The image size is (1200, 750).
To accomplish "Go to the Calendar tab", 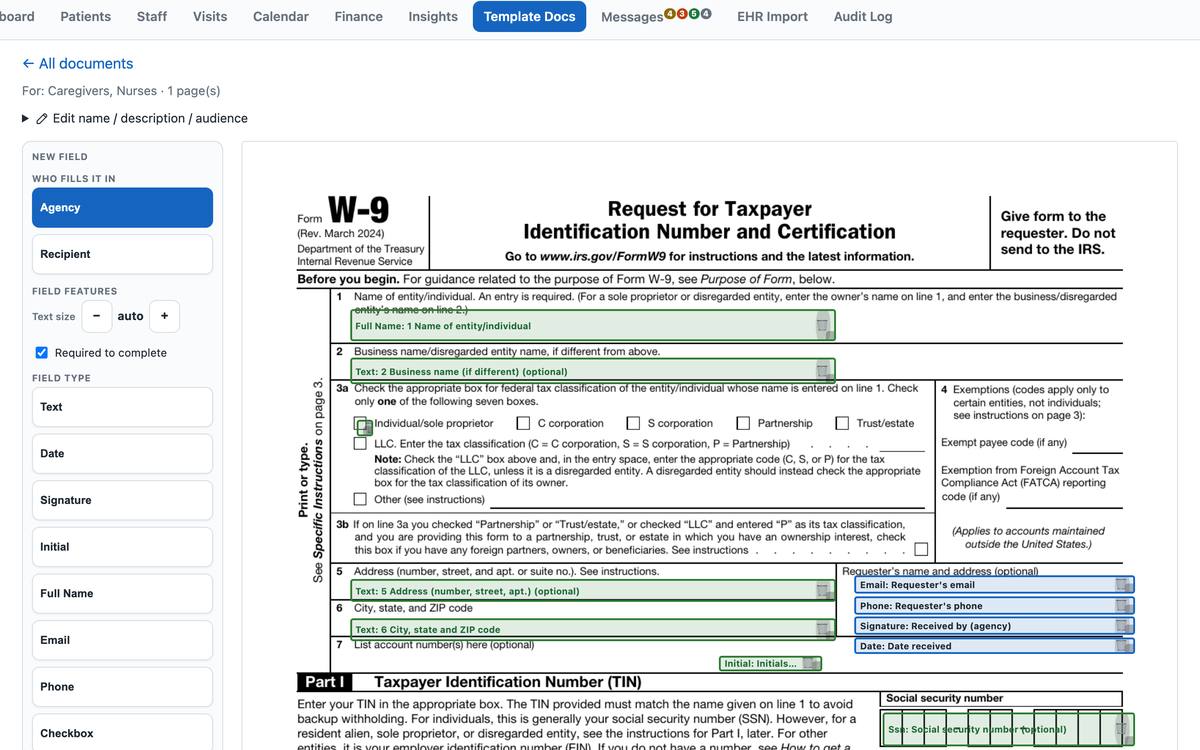I will pos(281,16).
